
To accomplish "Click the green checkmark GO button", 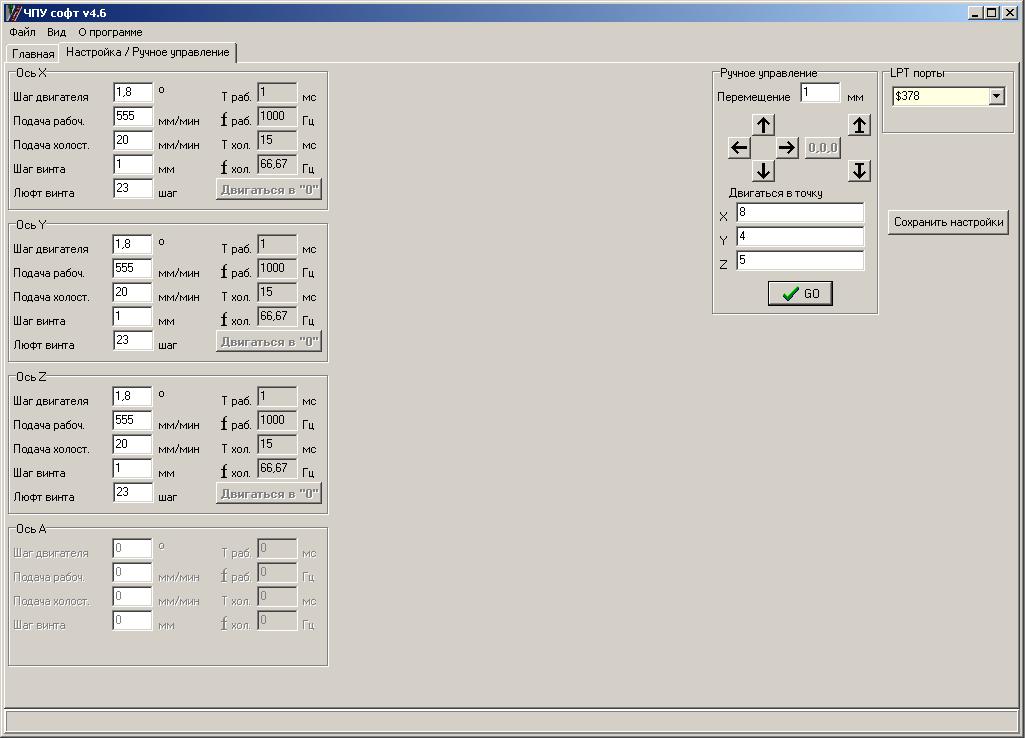I will pyautogui.click(x=800, y=293).
